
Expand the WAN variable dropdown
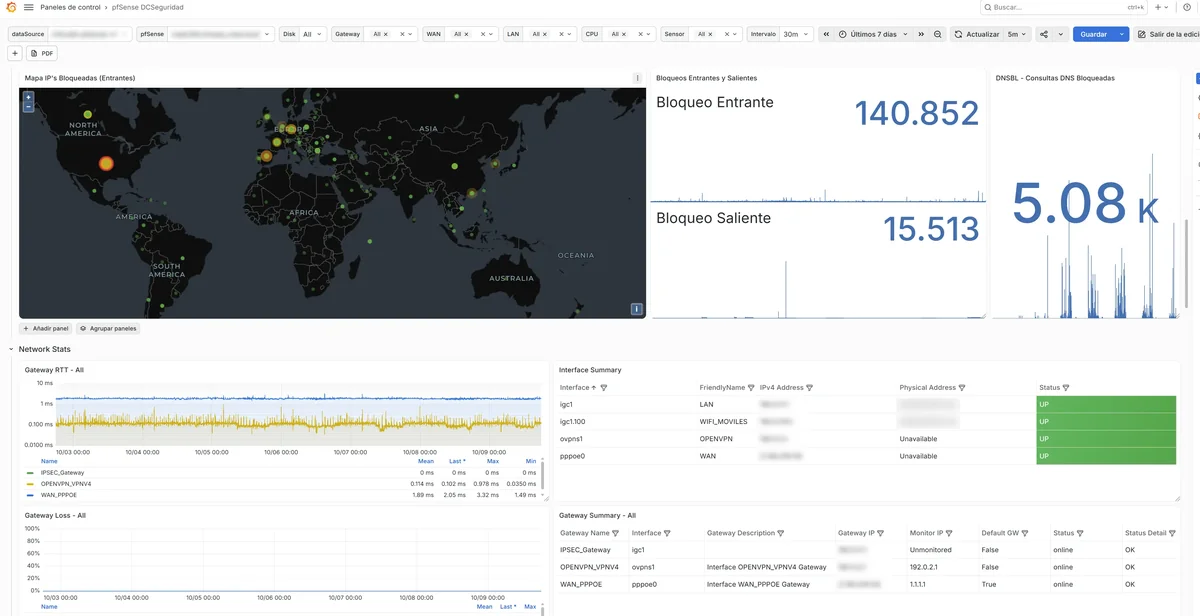point(493,34)
